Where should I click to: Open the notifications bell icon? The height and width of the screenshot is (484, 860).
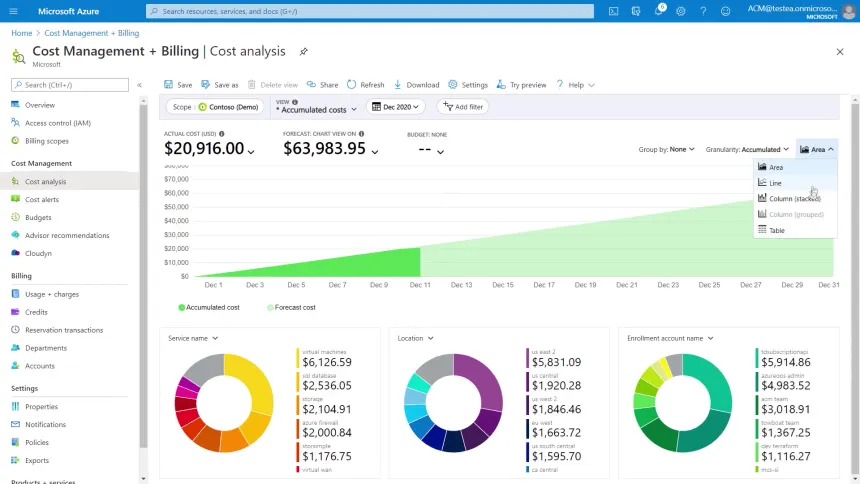pos(659,11)
